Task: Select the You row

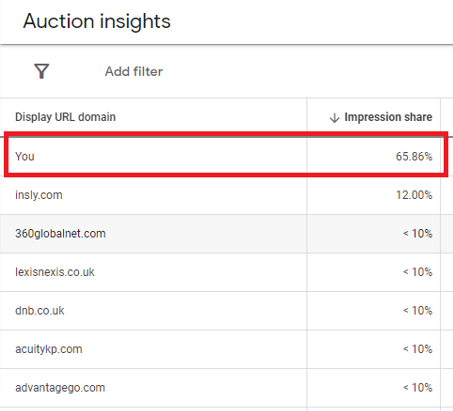Action: 226,154
